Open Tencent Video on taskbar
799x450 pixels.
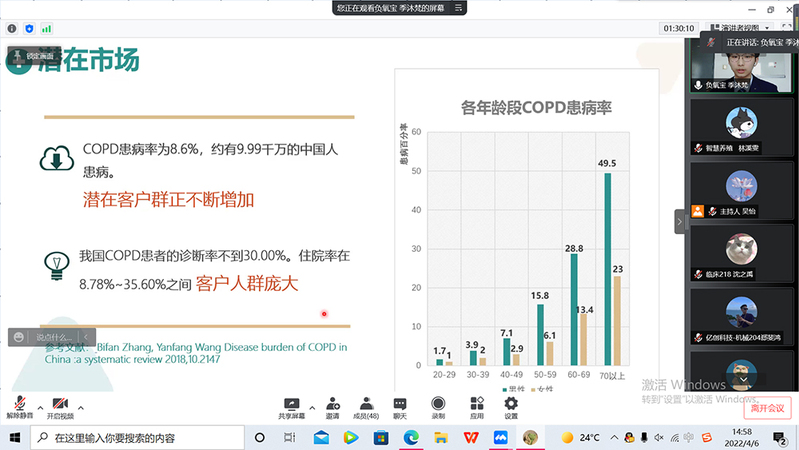point(351,437)
